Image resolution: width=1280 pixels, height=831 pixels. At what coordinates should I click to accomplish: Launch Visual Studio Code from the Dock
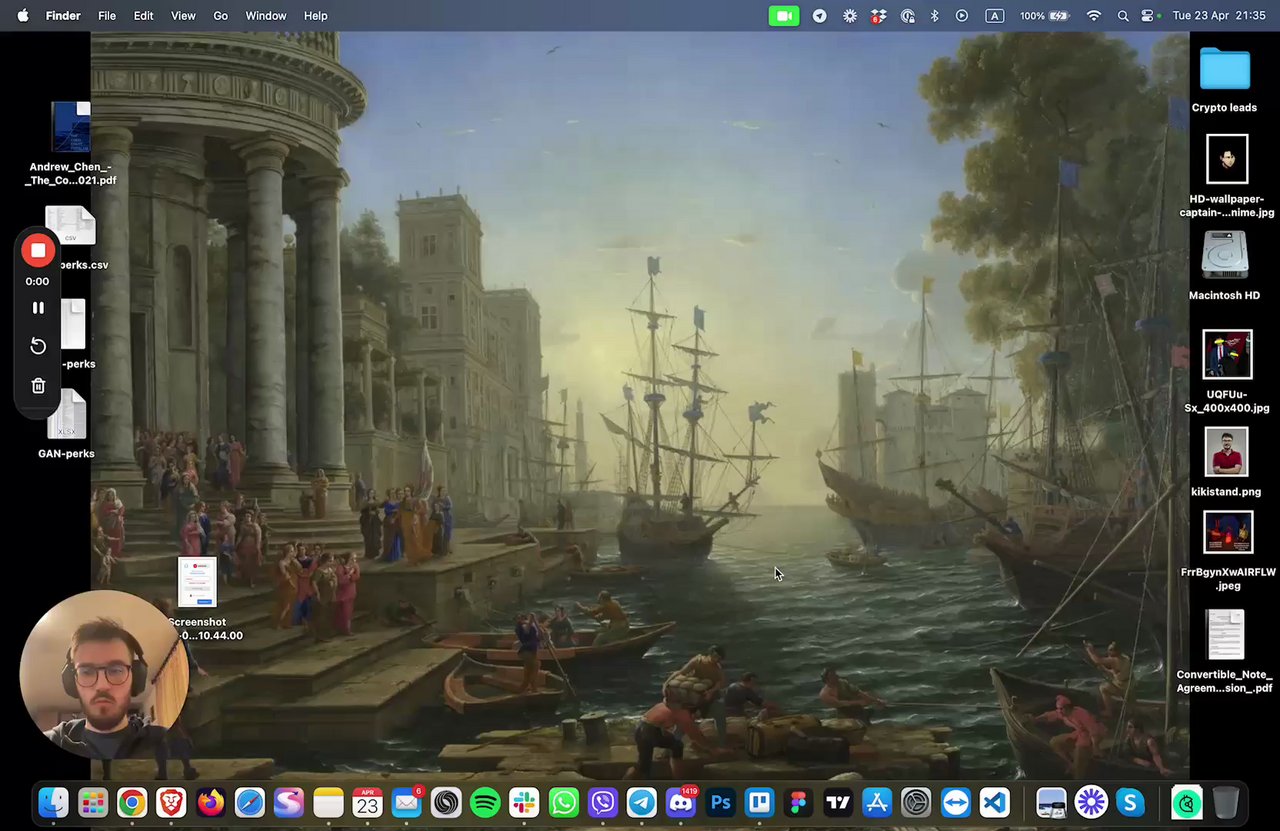click(994, 802)
